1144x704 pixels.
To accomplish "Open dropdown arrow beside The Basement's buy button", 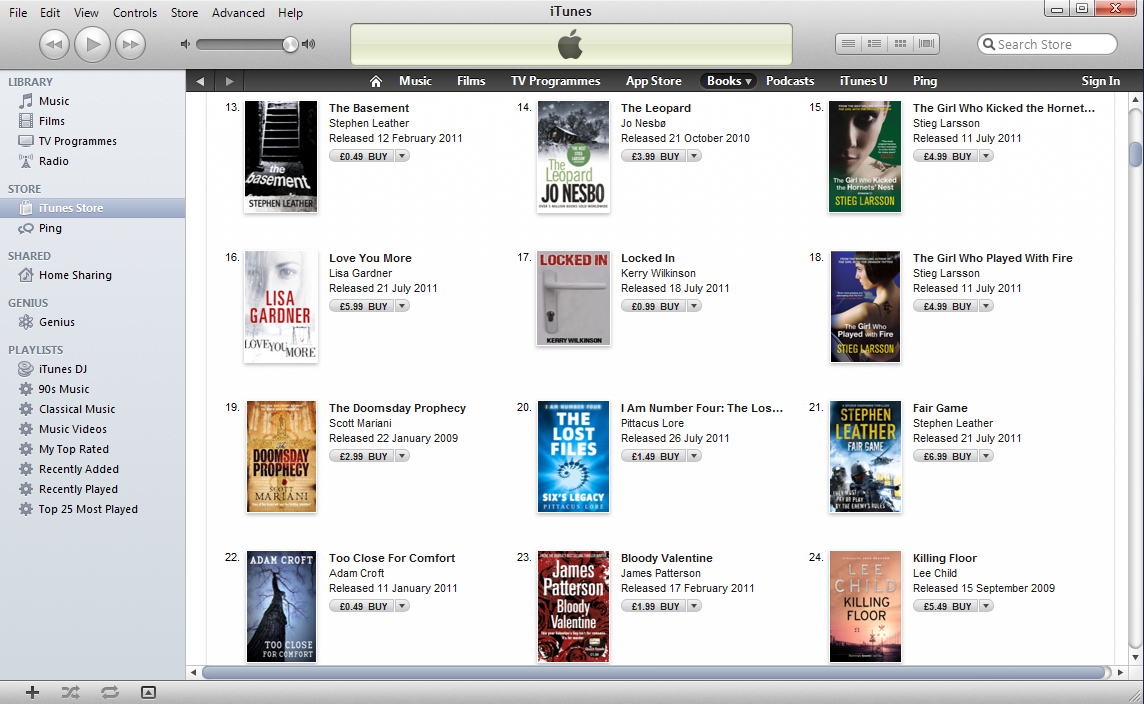I will [402, 156].
